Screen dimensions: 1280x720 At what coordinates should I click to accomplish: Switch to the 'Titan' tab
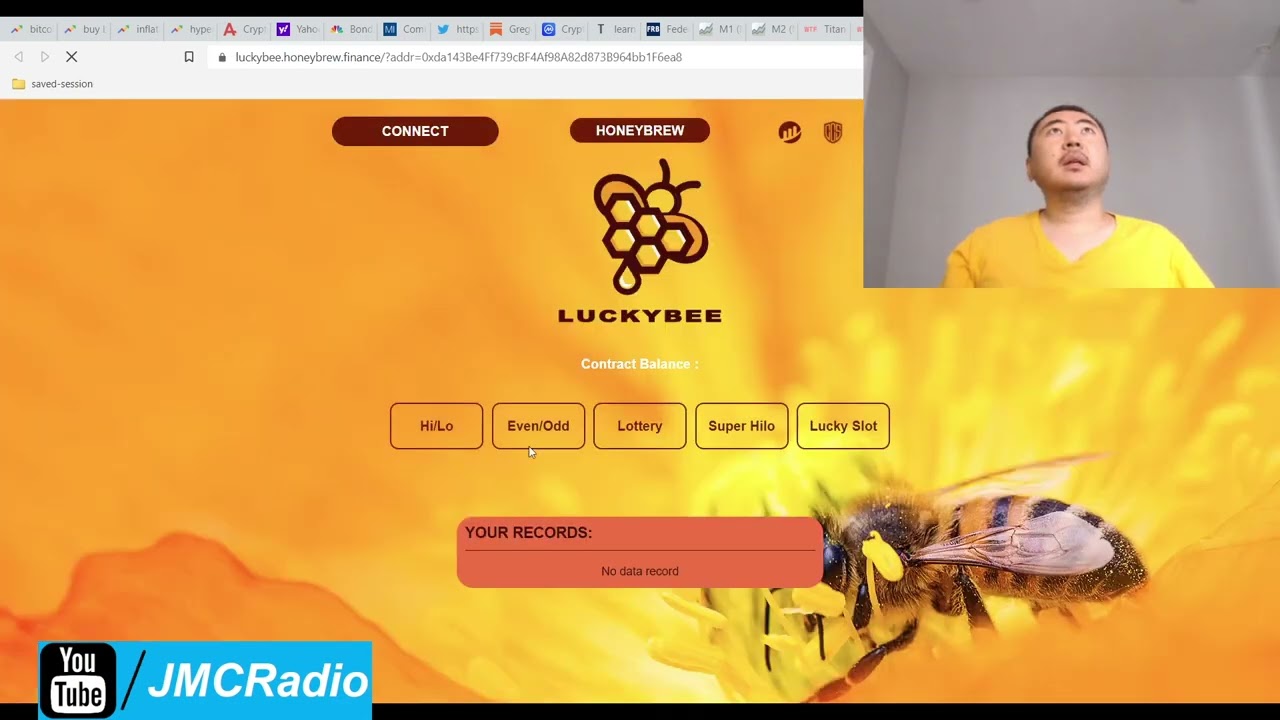point(827,29)
